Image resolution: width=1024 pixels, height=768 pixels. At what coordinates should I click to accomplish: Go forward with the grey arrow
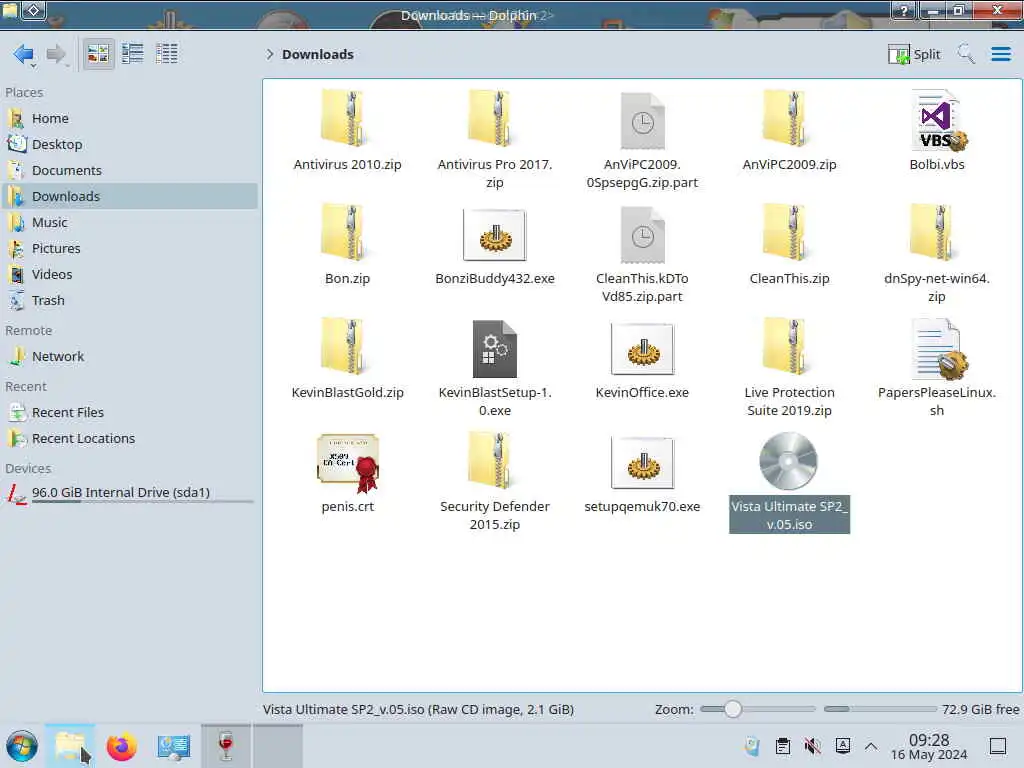coord(56,54)
